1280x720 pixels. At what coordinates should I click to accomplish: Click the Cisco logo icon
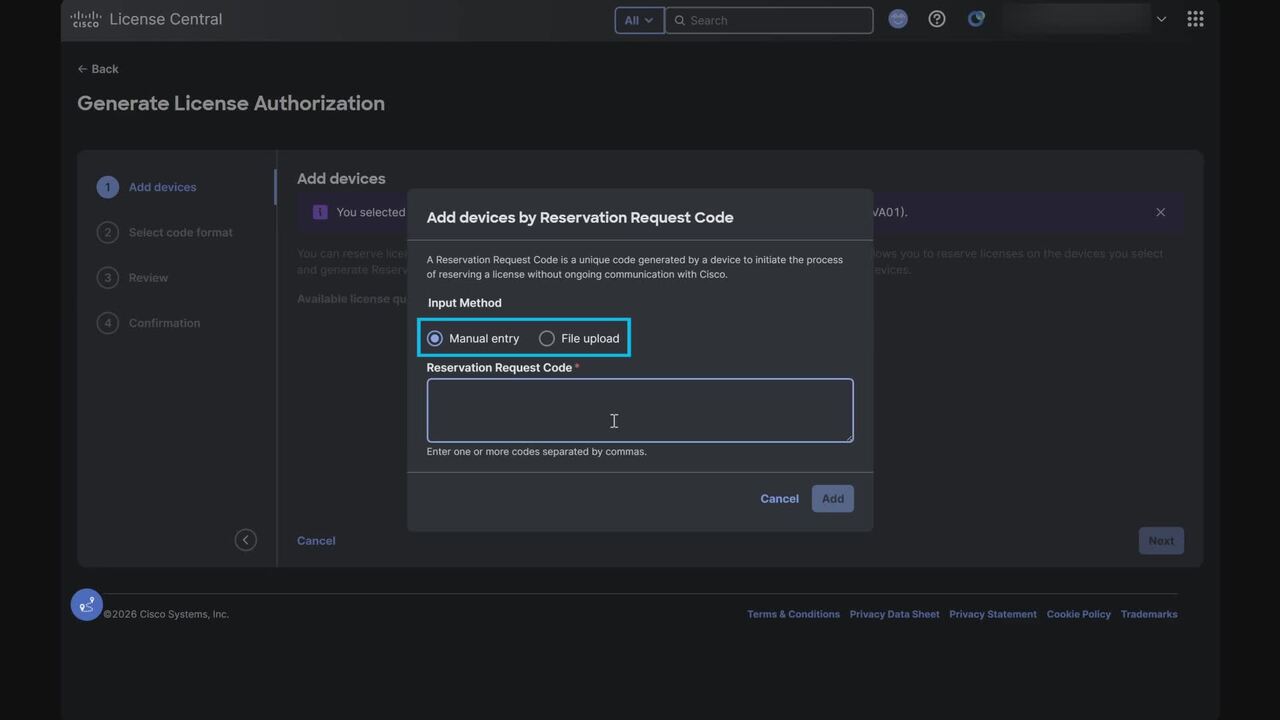(x=86, y=19)
